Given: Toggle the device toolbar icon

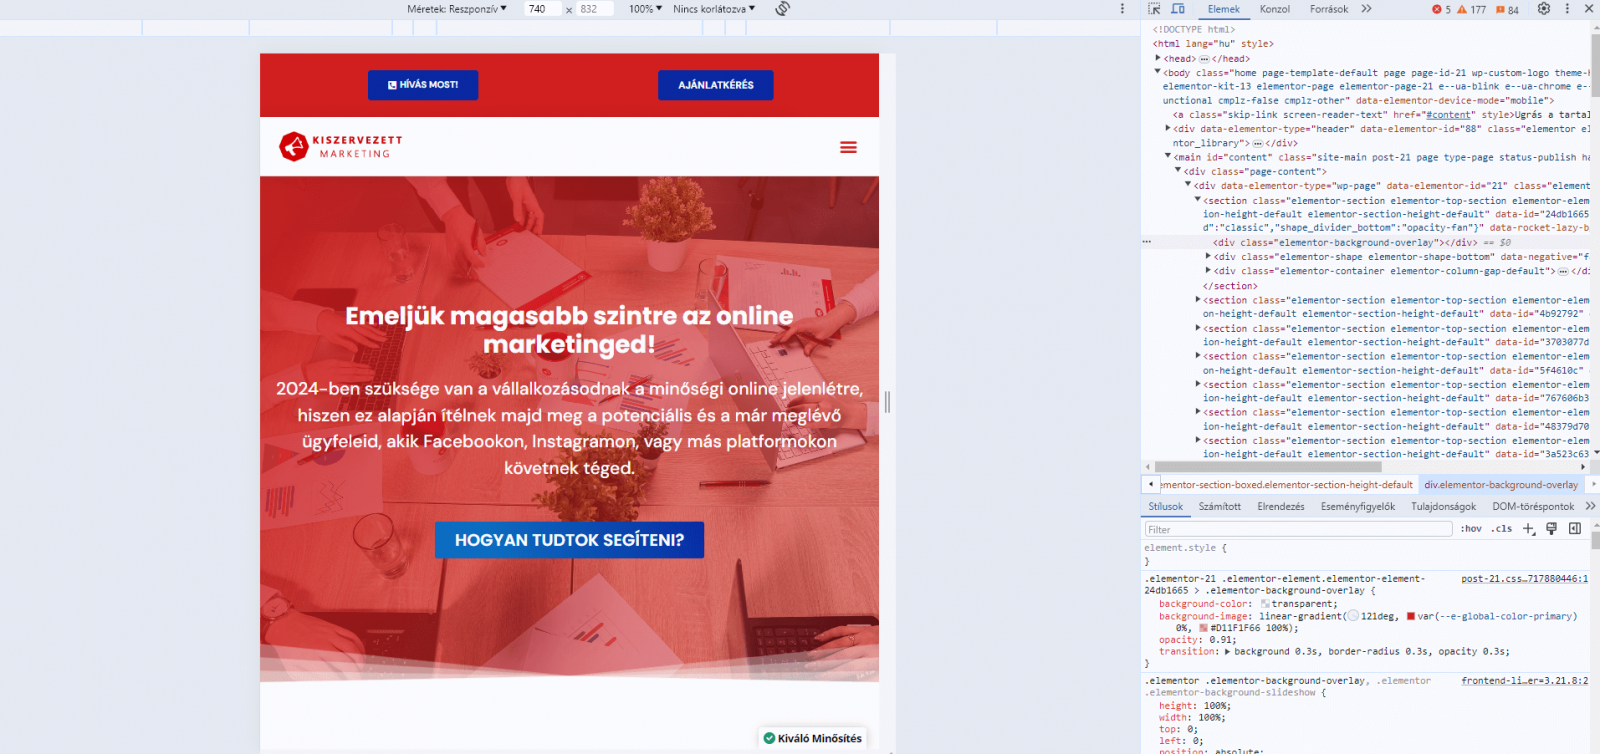Looking at the screenshot, I should click(x=1178, y=9).
